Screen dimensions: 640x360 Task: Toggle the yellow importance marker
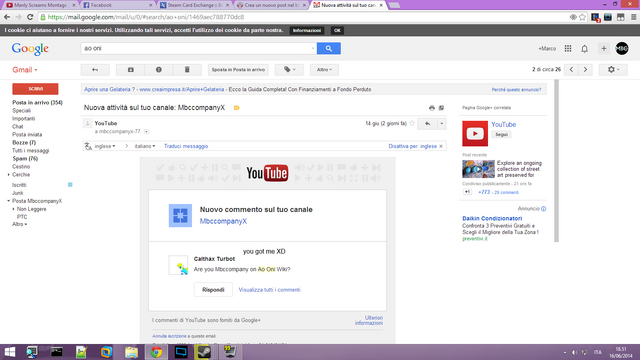click(x=236, y=108)
